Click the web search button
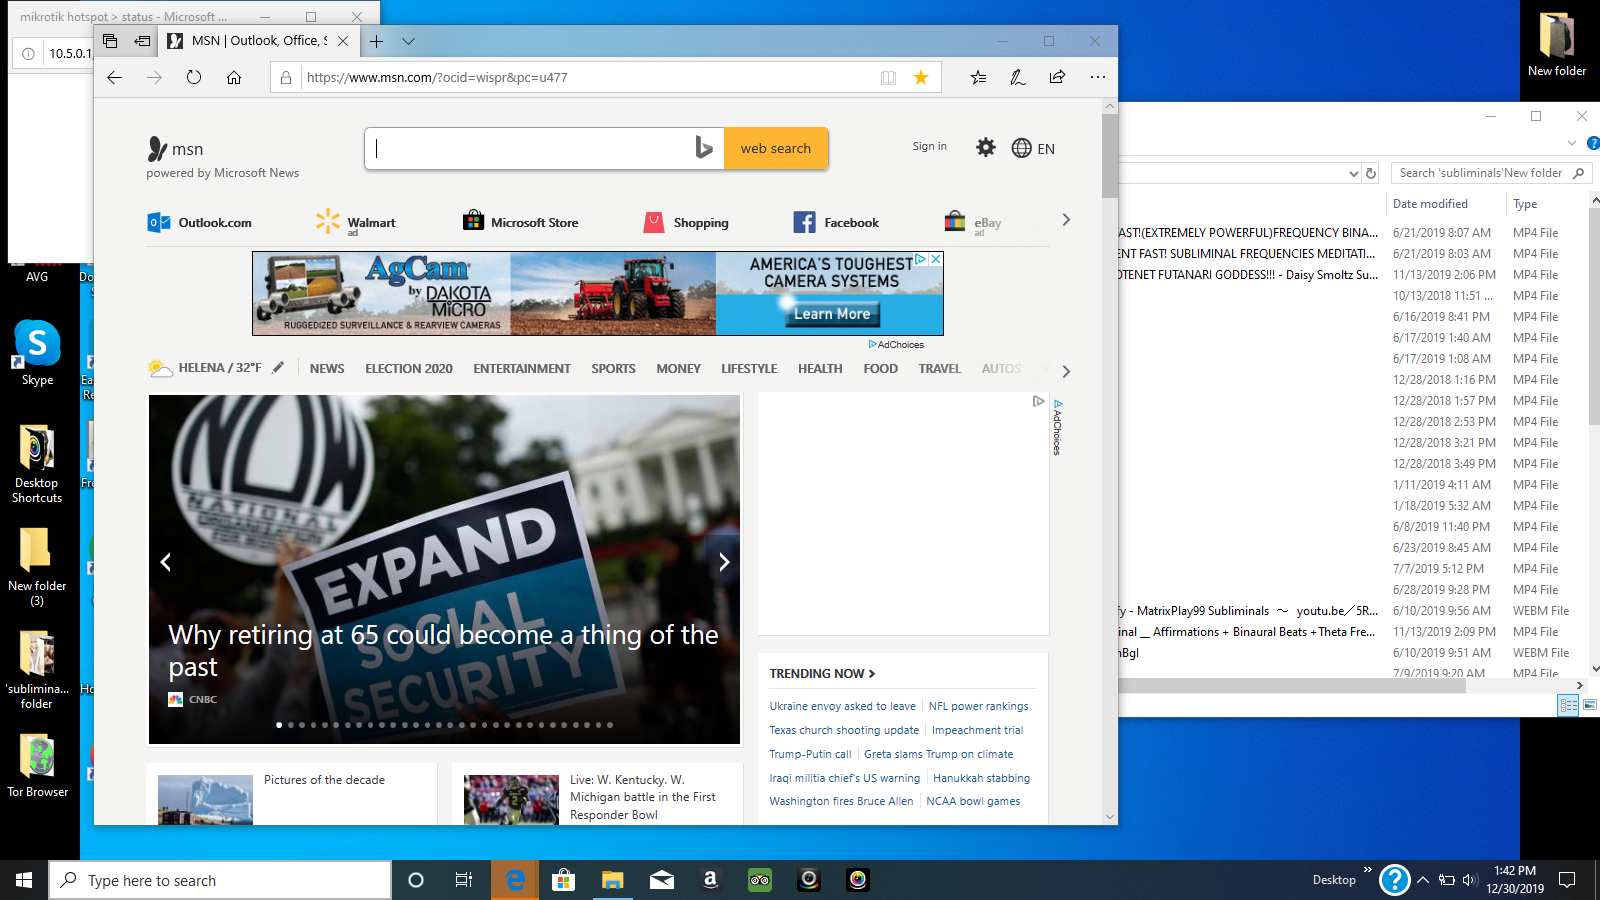1600x900 pixels. (776, 148)
